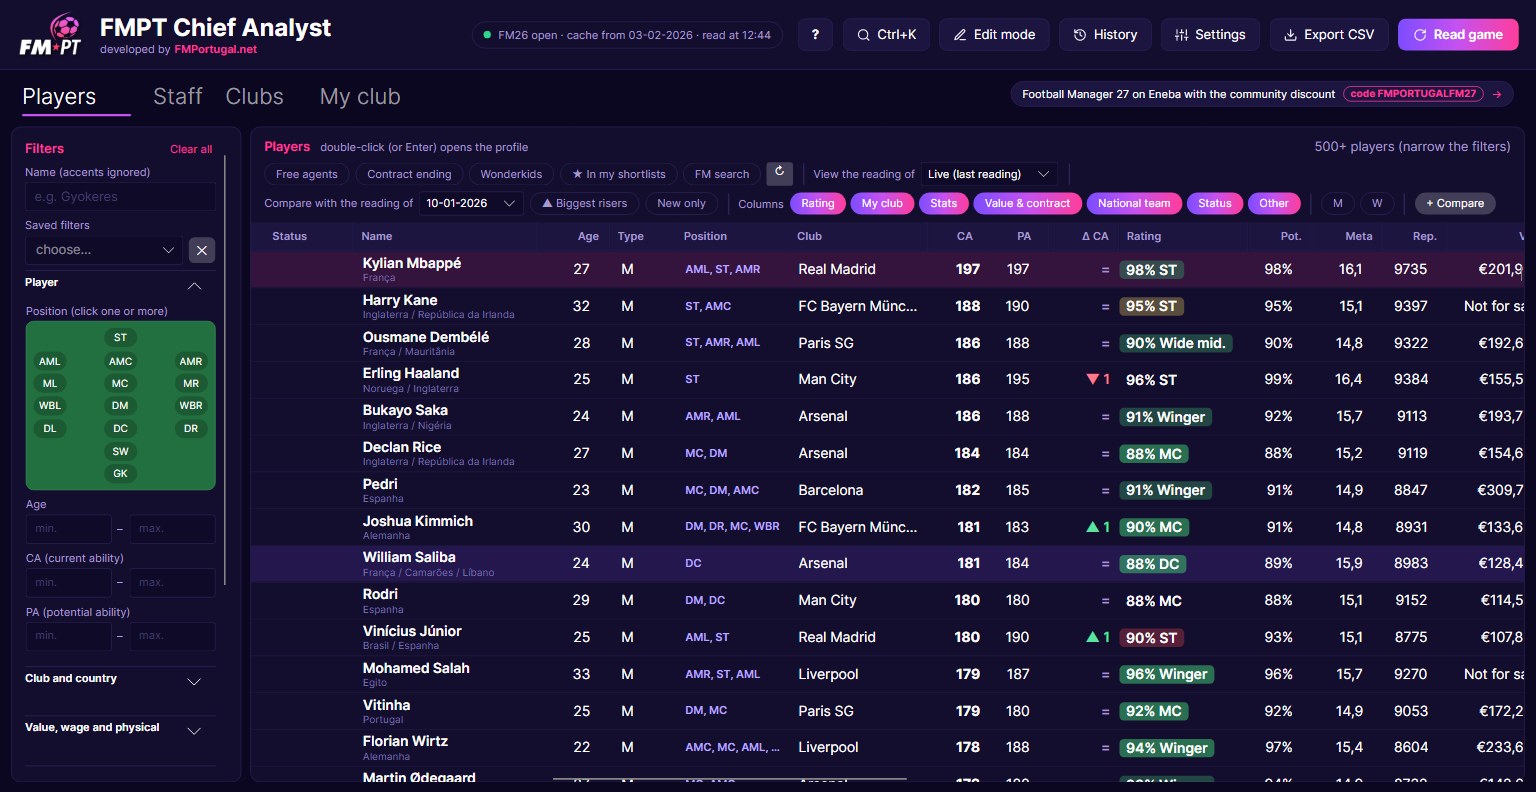The width and height of the screenshot is (1536, 792).
Task: Enable Edit mode
Action: coord(994,35)
